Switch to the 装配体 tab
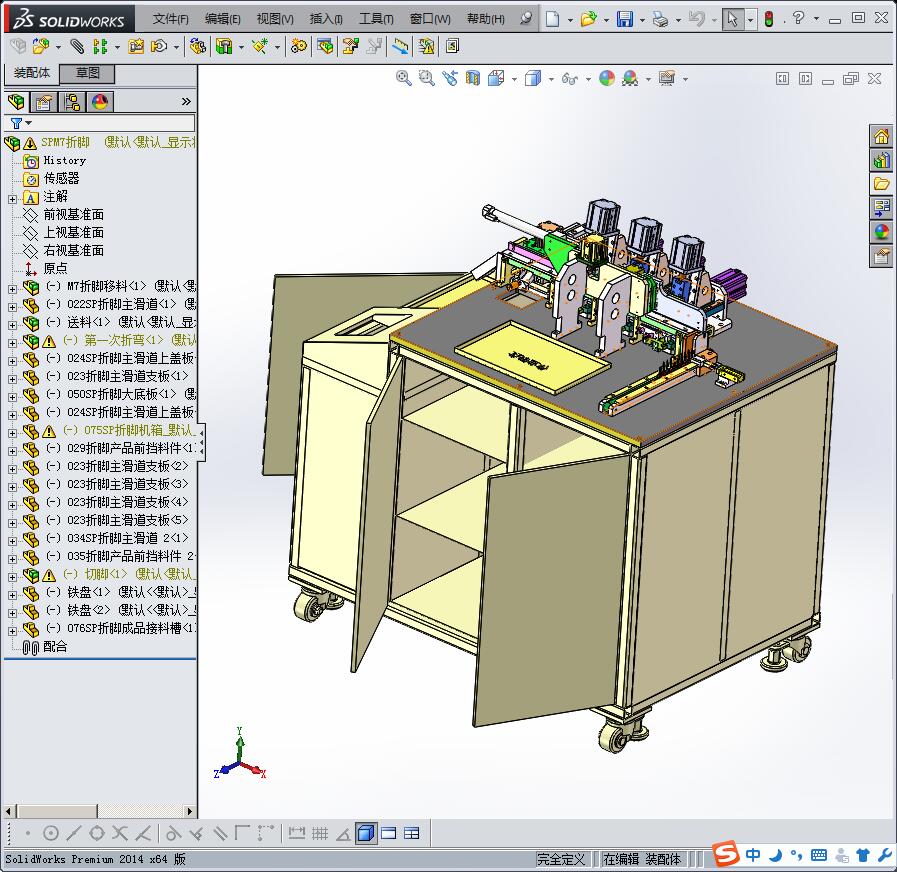Image resolution: width=897 pixels, height=872 pixels. [x=32, y=73]
